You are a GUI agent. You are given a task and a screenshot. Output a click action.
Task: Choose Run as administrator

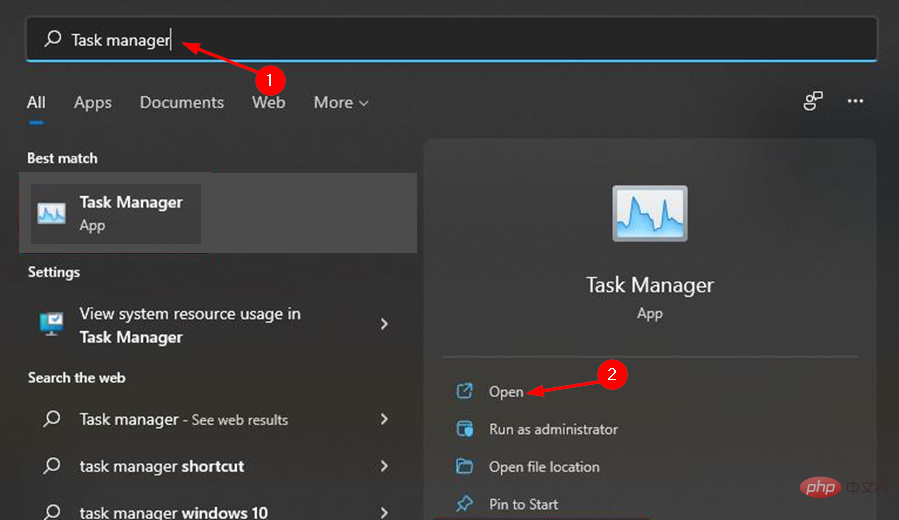pos(553,429)
